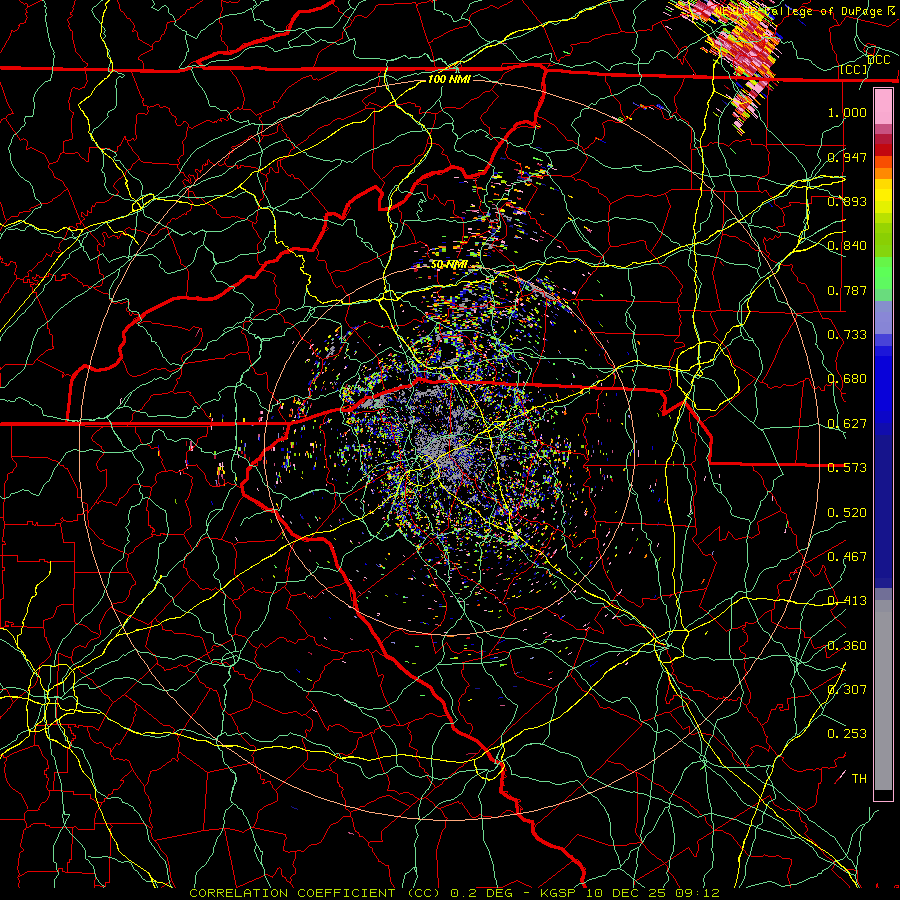Click the 50 NMI range ring label
This screenshot has height=900, width=900.
pyautogui.click(x=448, y=265)
